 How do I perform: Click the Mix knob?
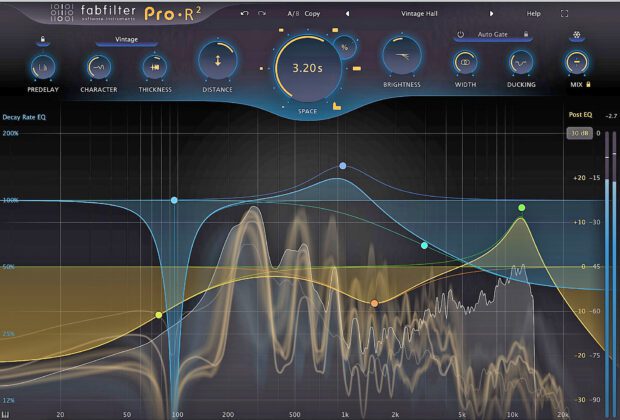coord(577,62)
